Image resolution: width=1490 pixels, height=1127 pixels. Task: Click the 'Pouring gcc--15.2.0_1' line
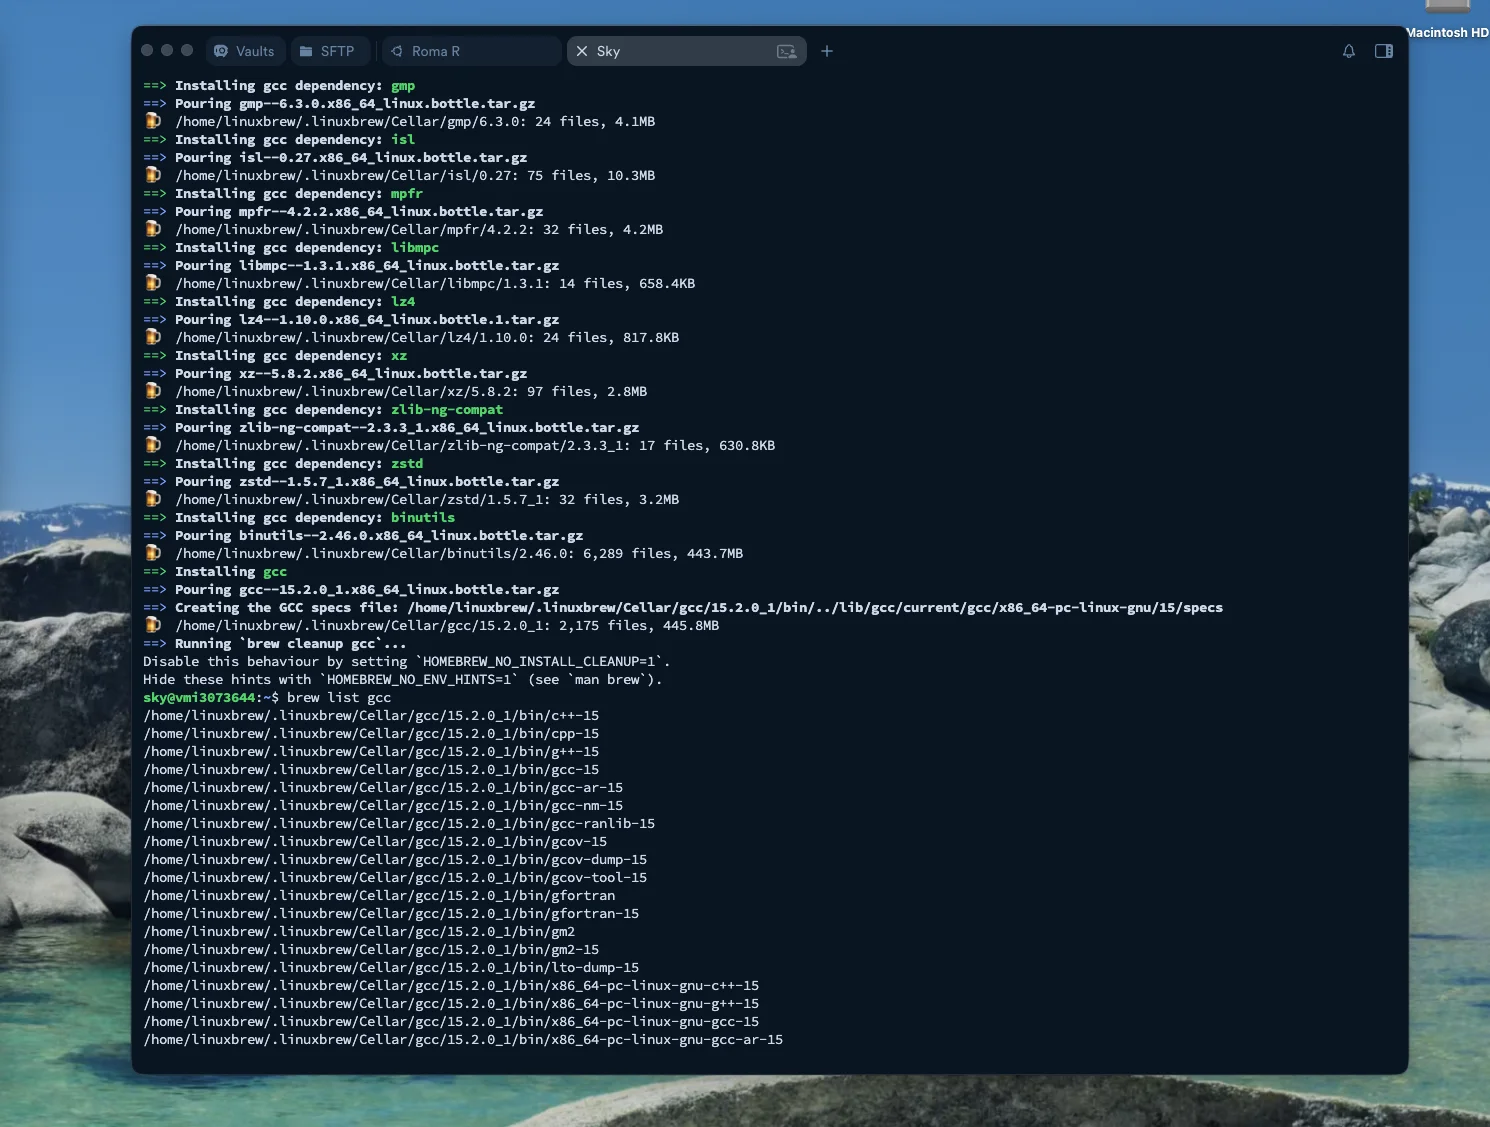(x=351, y=590)
